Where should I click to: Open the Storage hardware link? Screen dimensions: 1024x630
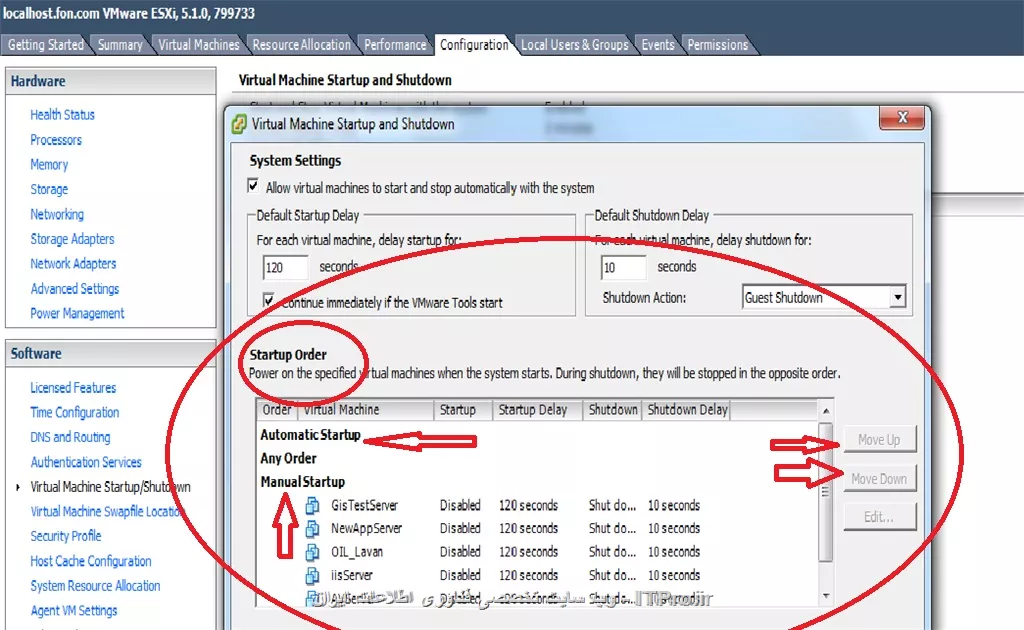[49, 189]
